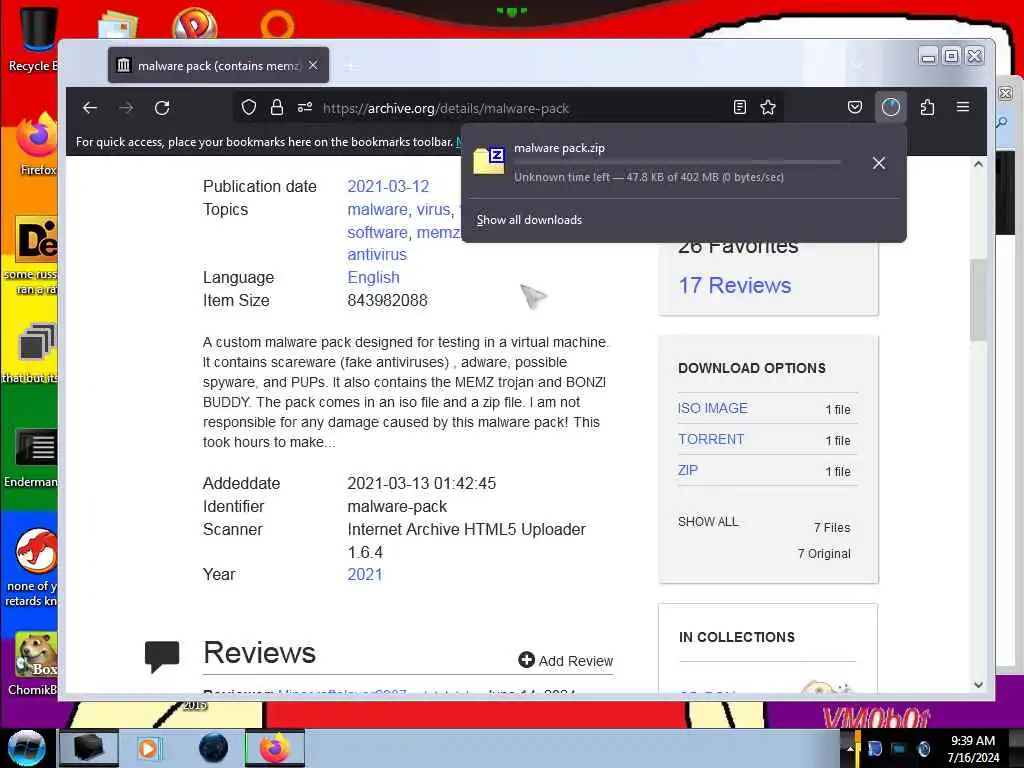Open list all tabs chevron
Viewport: 1024px width, 768px height.
[857, 65]
